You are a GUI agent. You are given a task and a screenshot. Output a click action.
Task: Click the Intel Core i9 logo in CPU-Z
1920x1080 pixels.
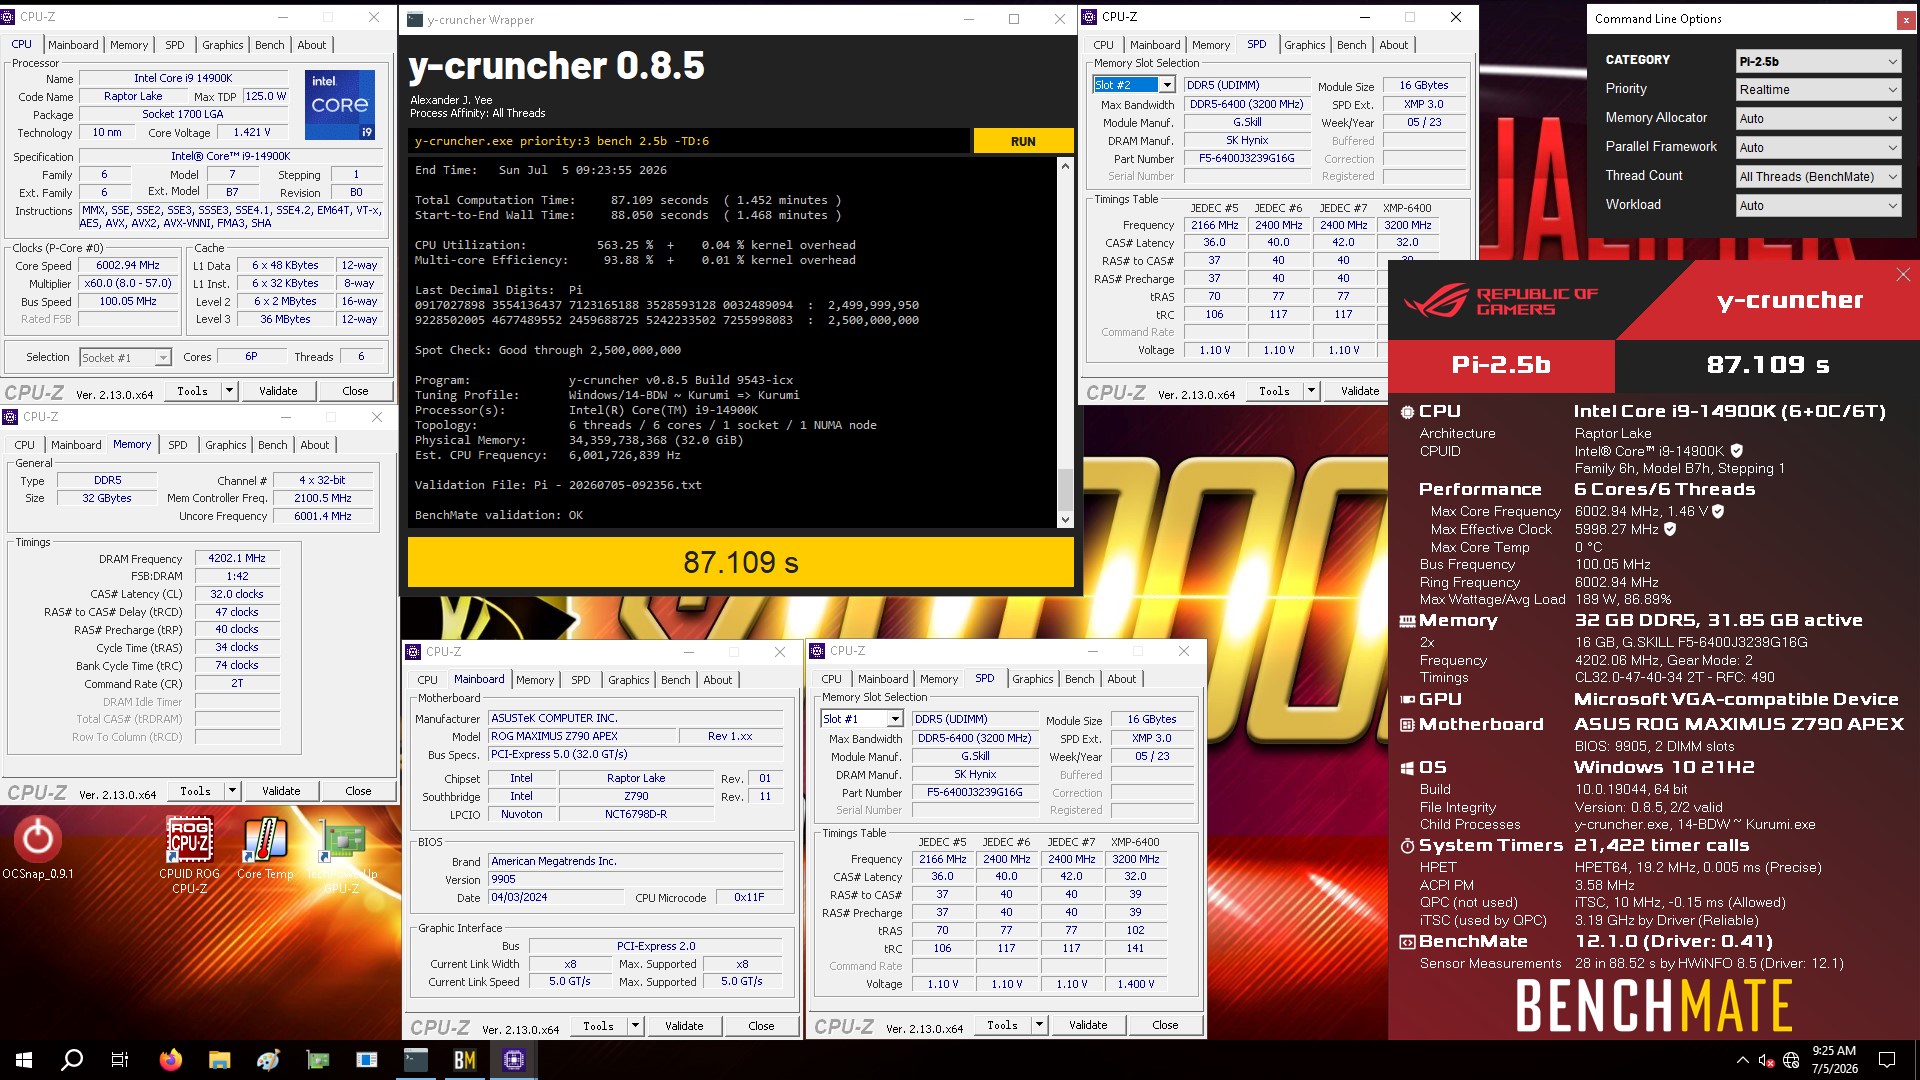pyautogui.click(x=340, y=104)
